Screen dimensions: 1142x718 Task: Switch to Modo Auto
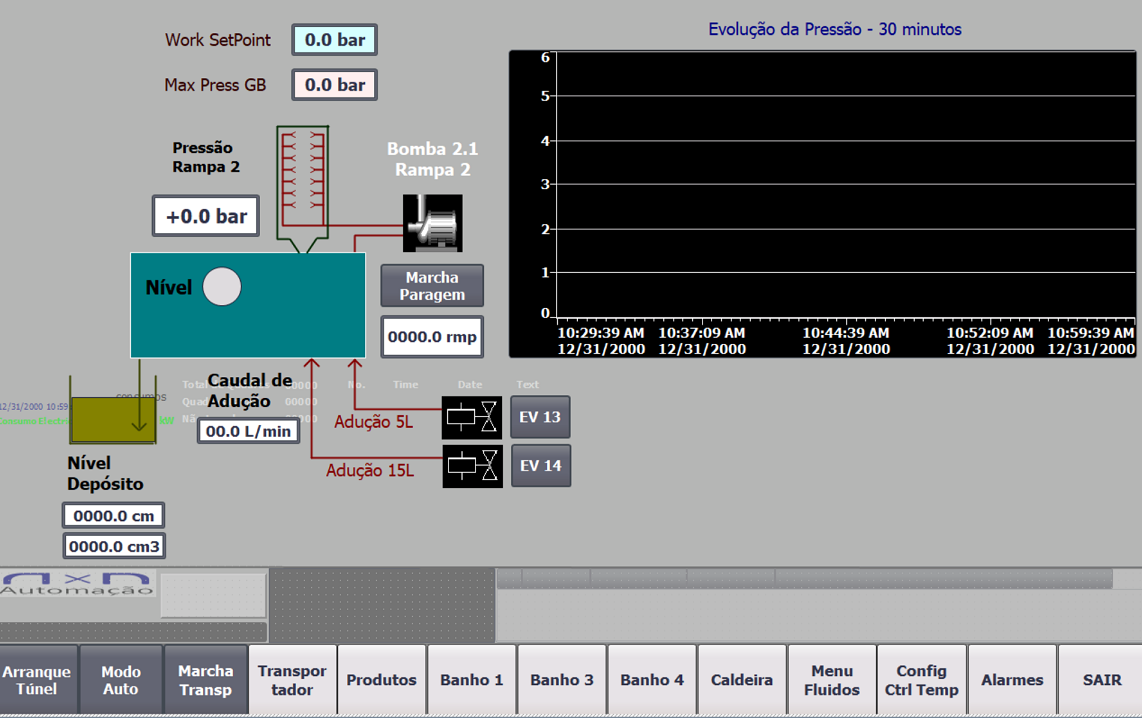(x=121, y=680)
